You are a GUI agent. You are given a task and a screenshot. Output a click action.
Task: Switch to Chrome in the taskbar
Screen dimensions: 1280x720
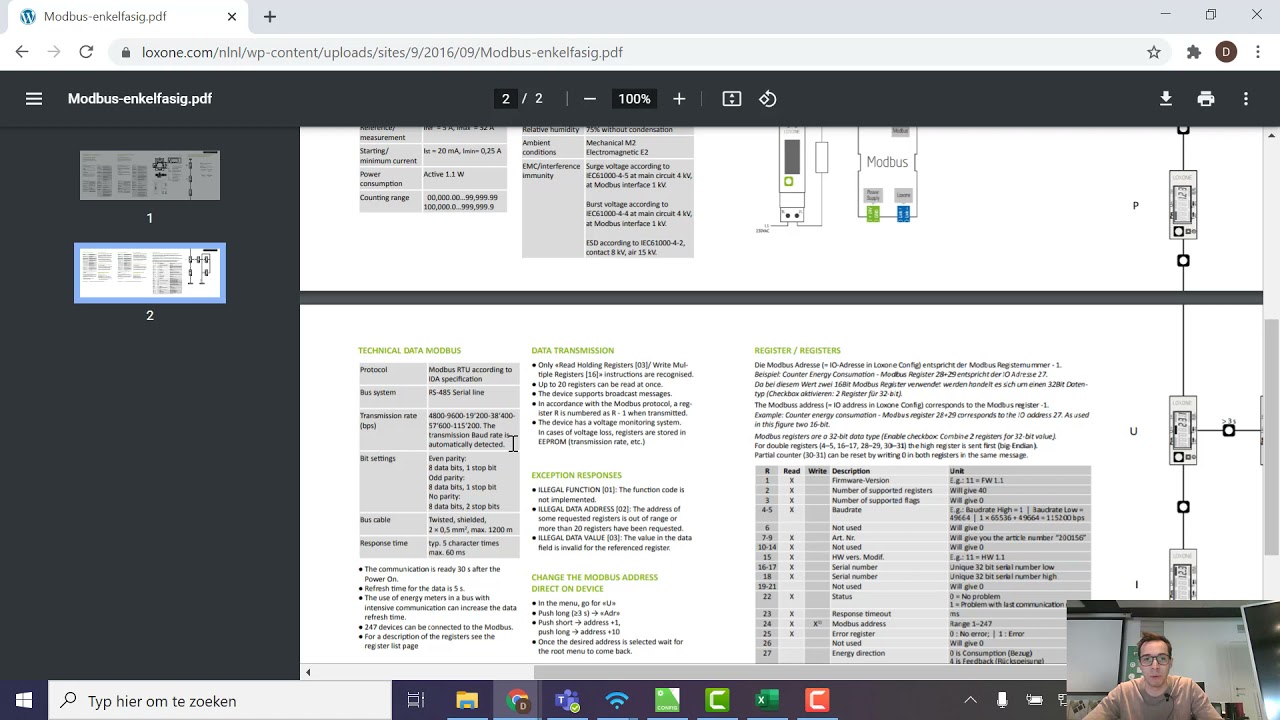[517, 700]
